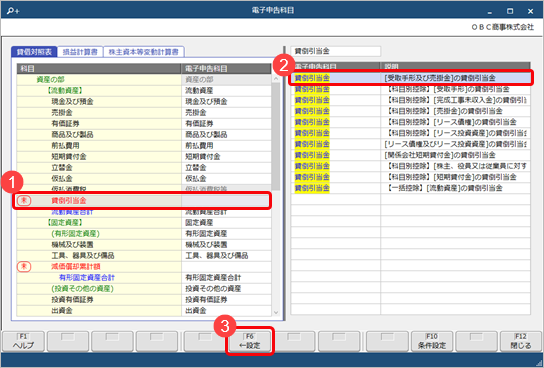Select 前払費用 in the 科目 column
544x368 pixels.
click(65, 146)
